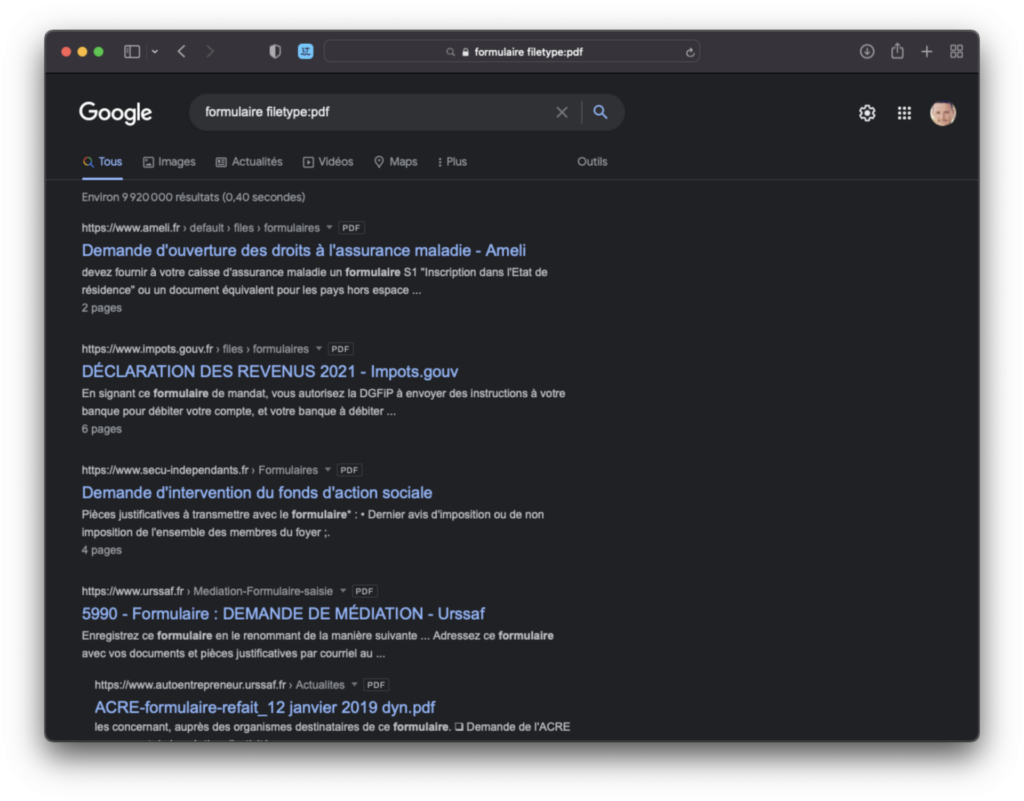1024x801 pixels.
Task: Open Demande d'intervention du fonds d'action sociale
Action: click(257, 493)
